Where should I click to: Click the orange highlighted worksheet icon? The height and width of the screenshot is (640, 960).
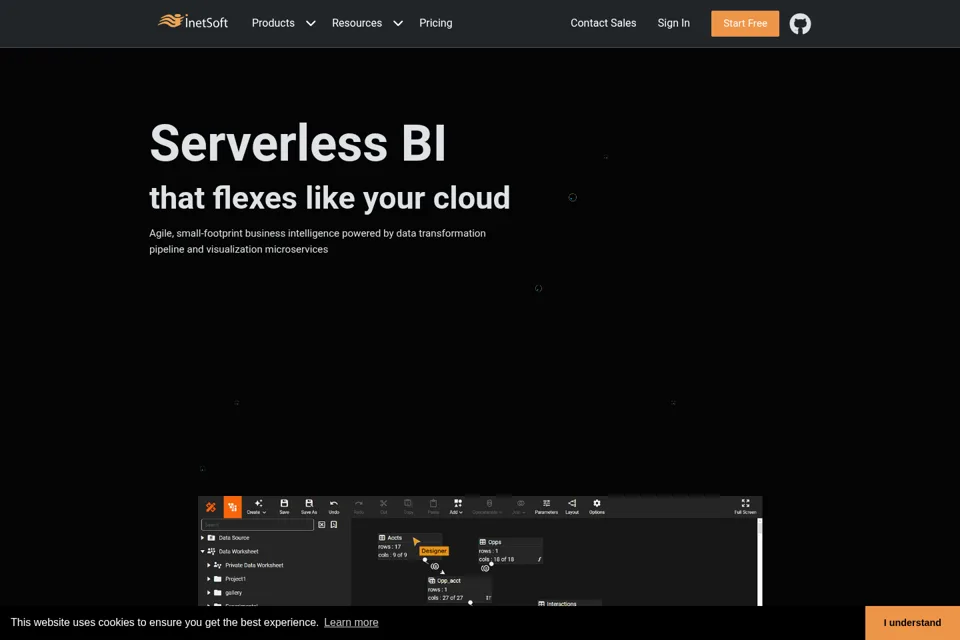(x=233, y=507)
